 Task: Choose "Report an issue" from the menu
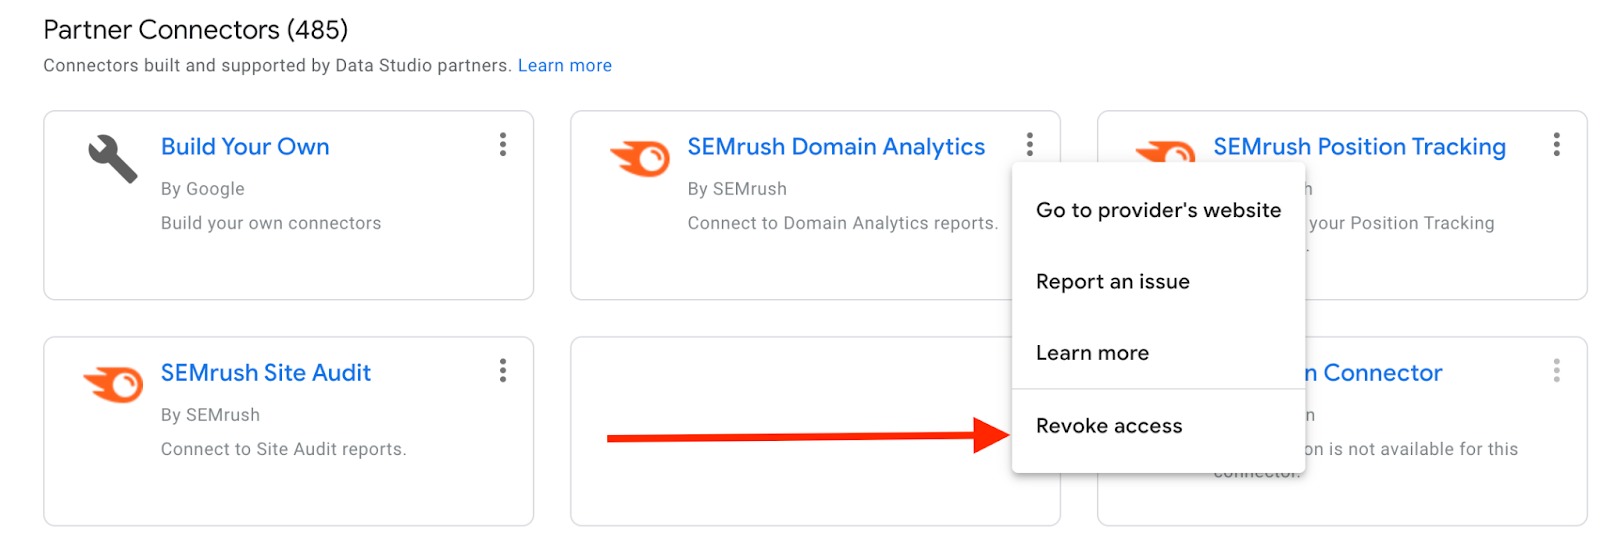coord(1112,282)
